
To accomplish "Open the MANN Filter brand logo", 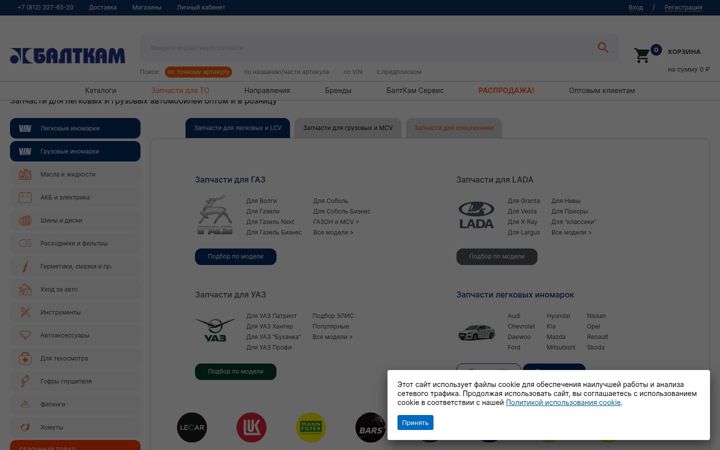I will tap(311, 428).
